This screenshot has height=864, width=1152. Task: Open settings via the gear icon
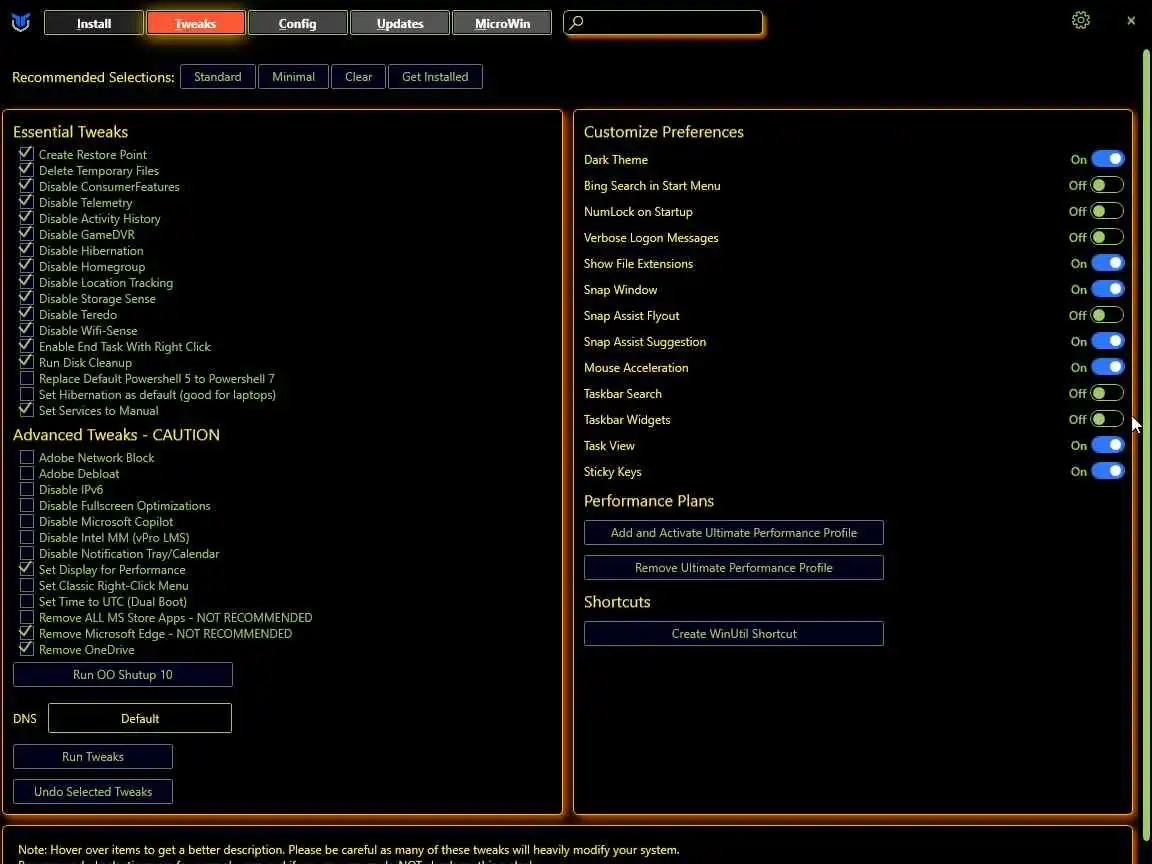click(x=1080, y=21)
